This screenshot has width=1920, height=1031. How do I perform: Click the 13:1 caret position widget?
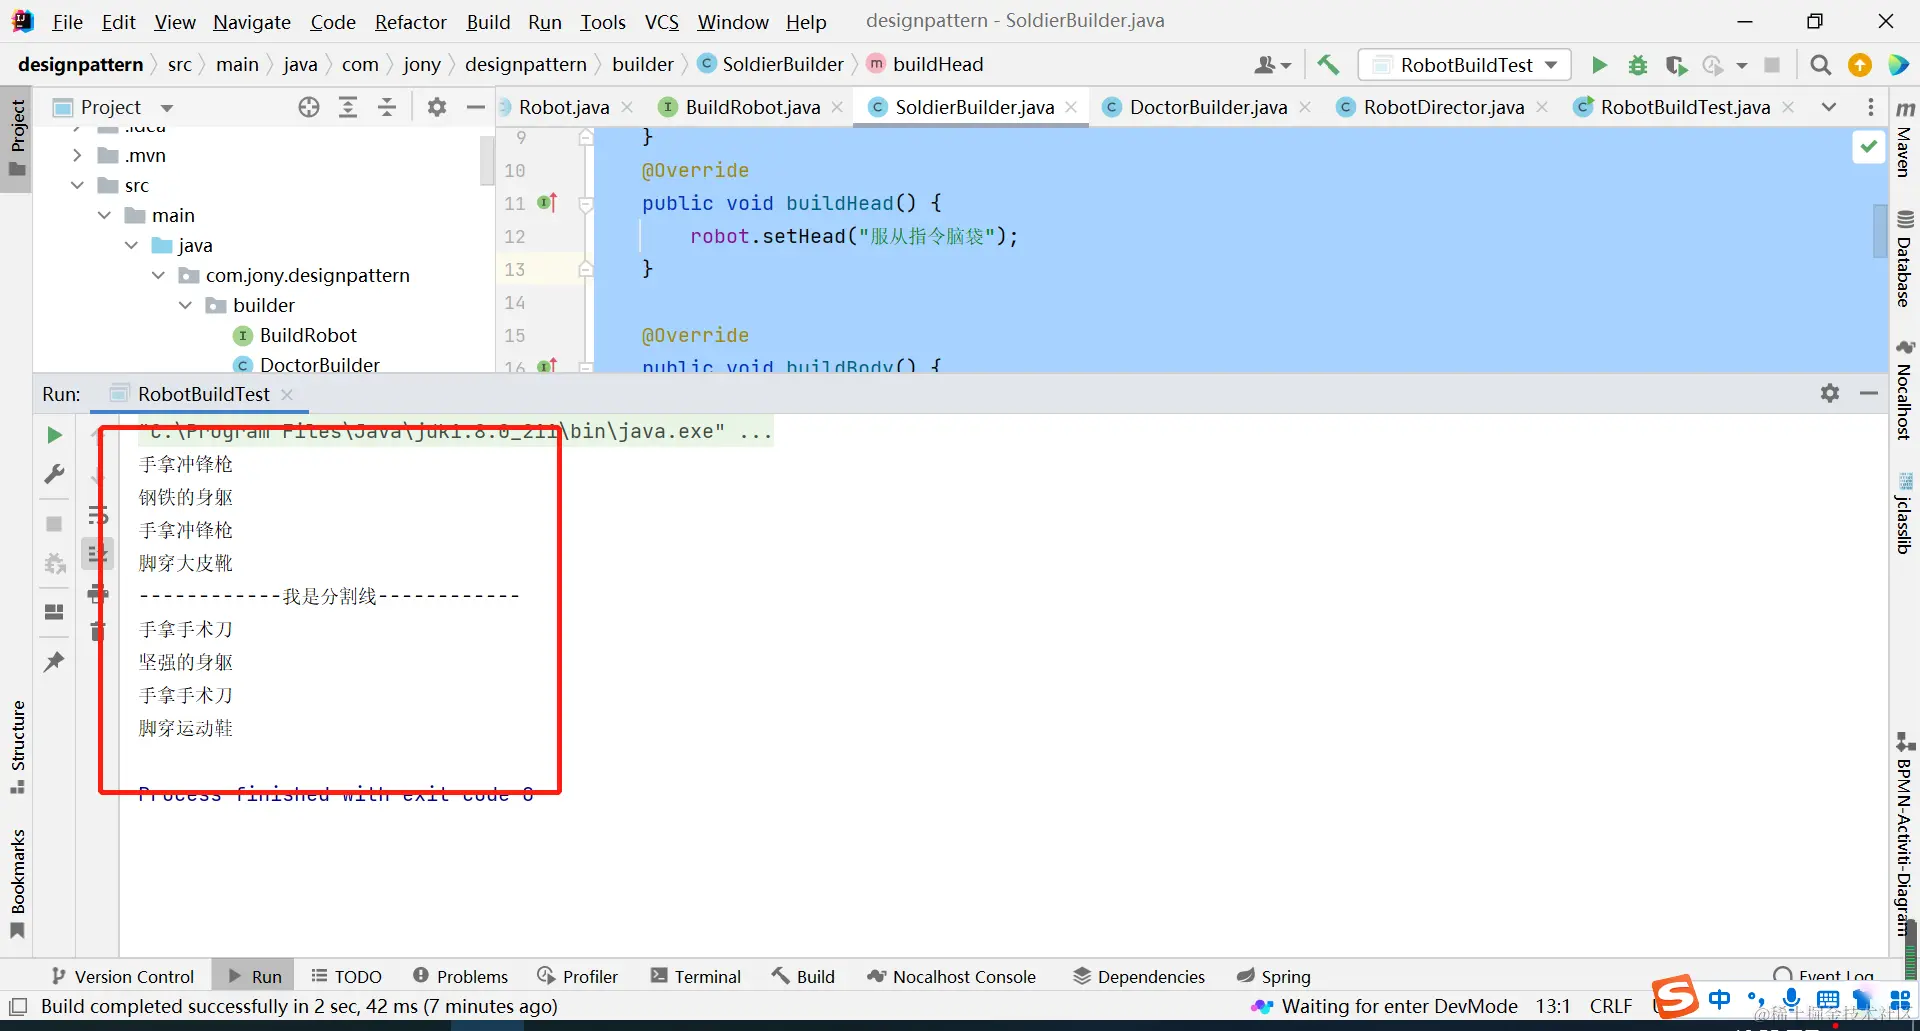point(1553,1006)
